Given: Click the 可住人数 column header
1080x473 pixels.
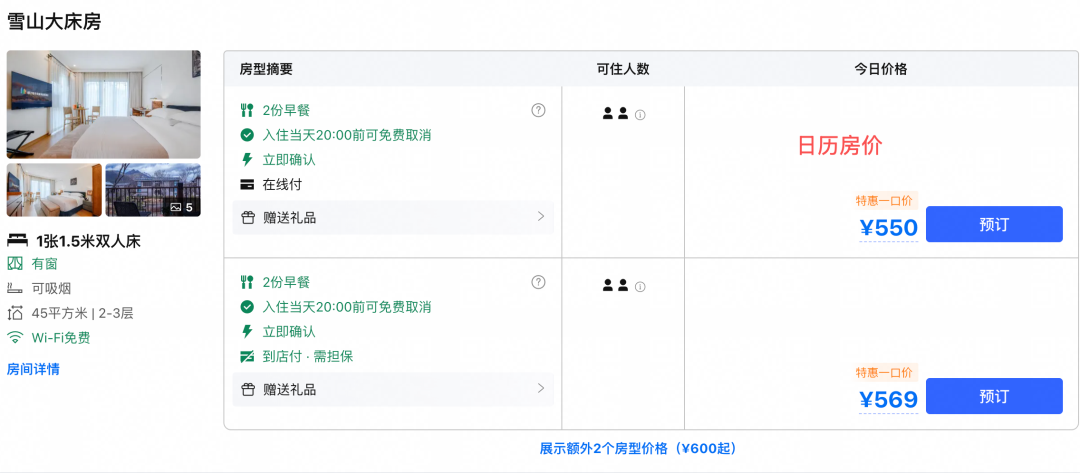Looking at the screenshot, I should tap(623, 69).
